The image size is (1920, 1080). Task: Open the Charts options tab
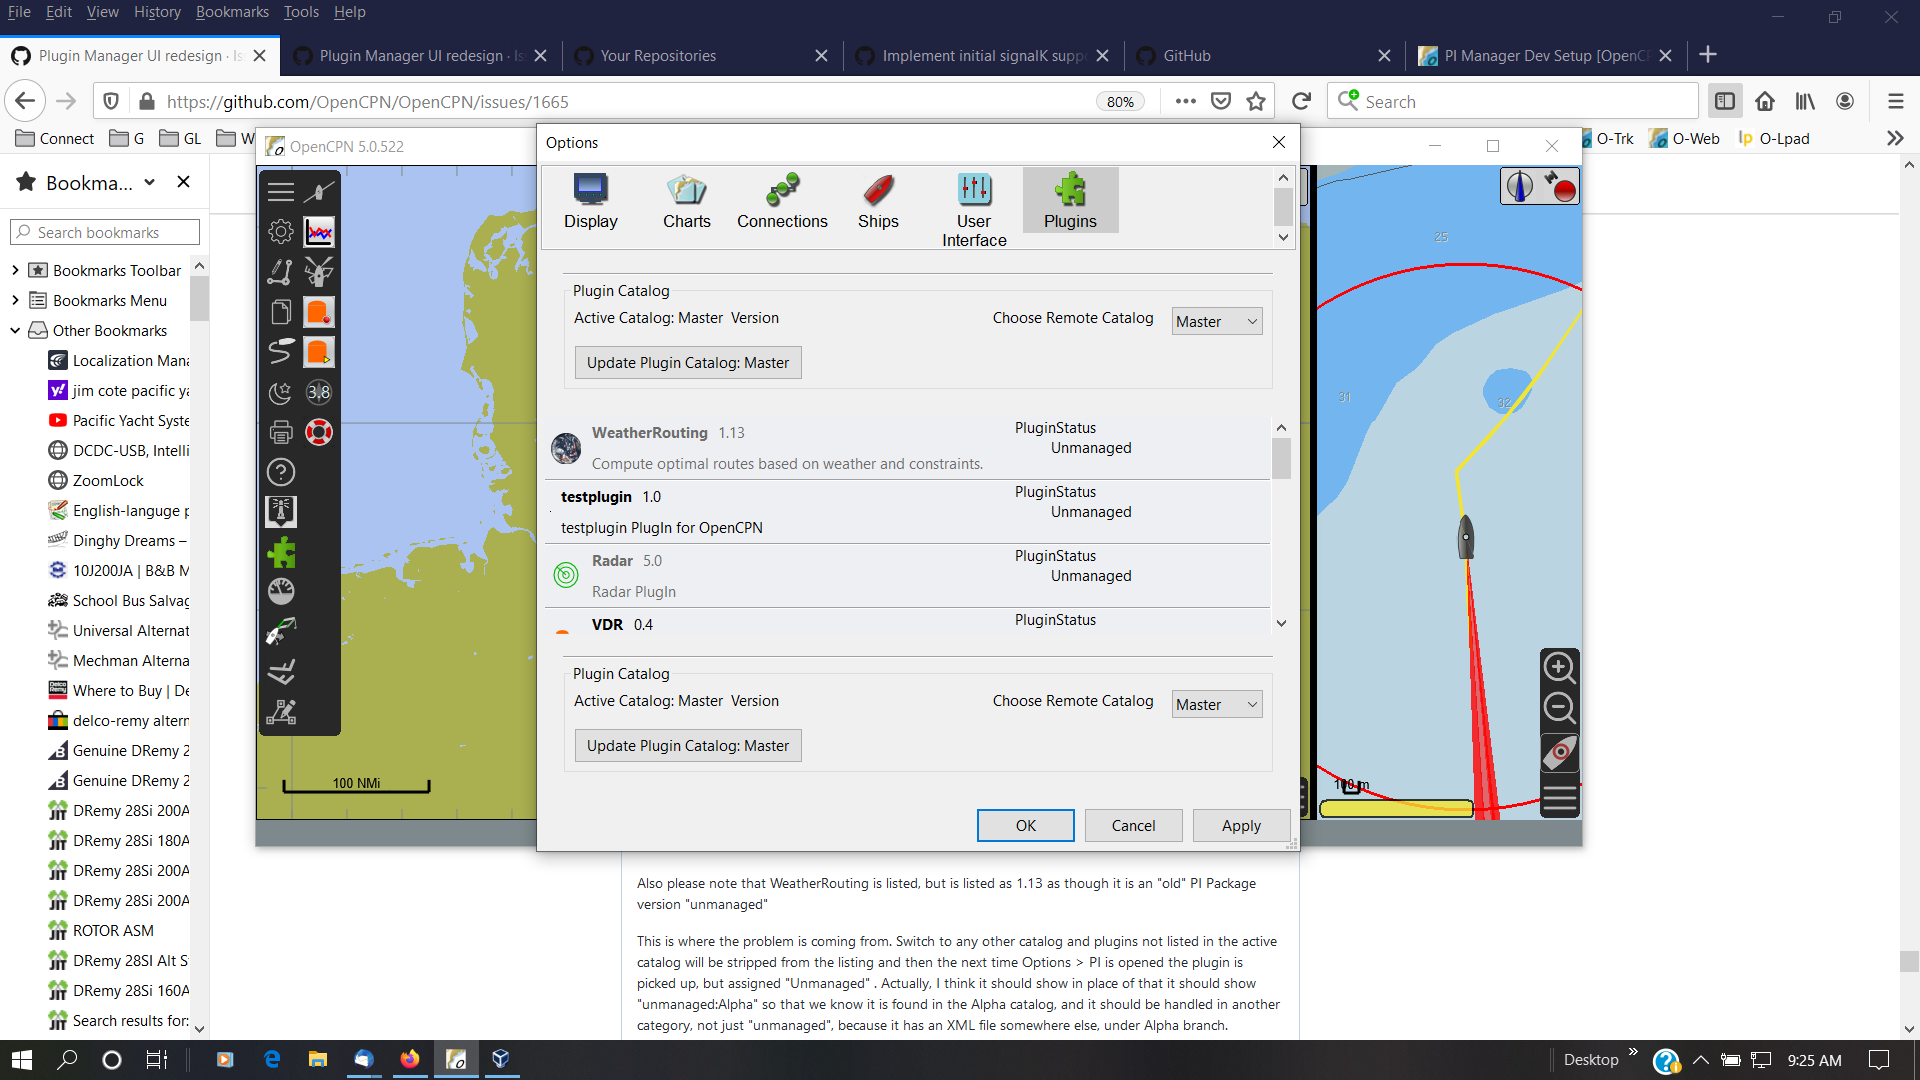(686, 201)
